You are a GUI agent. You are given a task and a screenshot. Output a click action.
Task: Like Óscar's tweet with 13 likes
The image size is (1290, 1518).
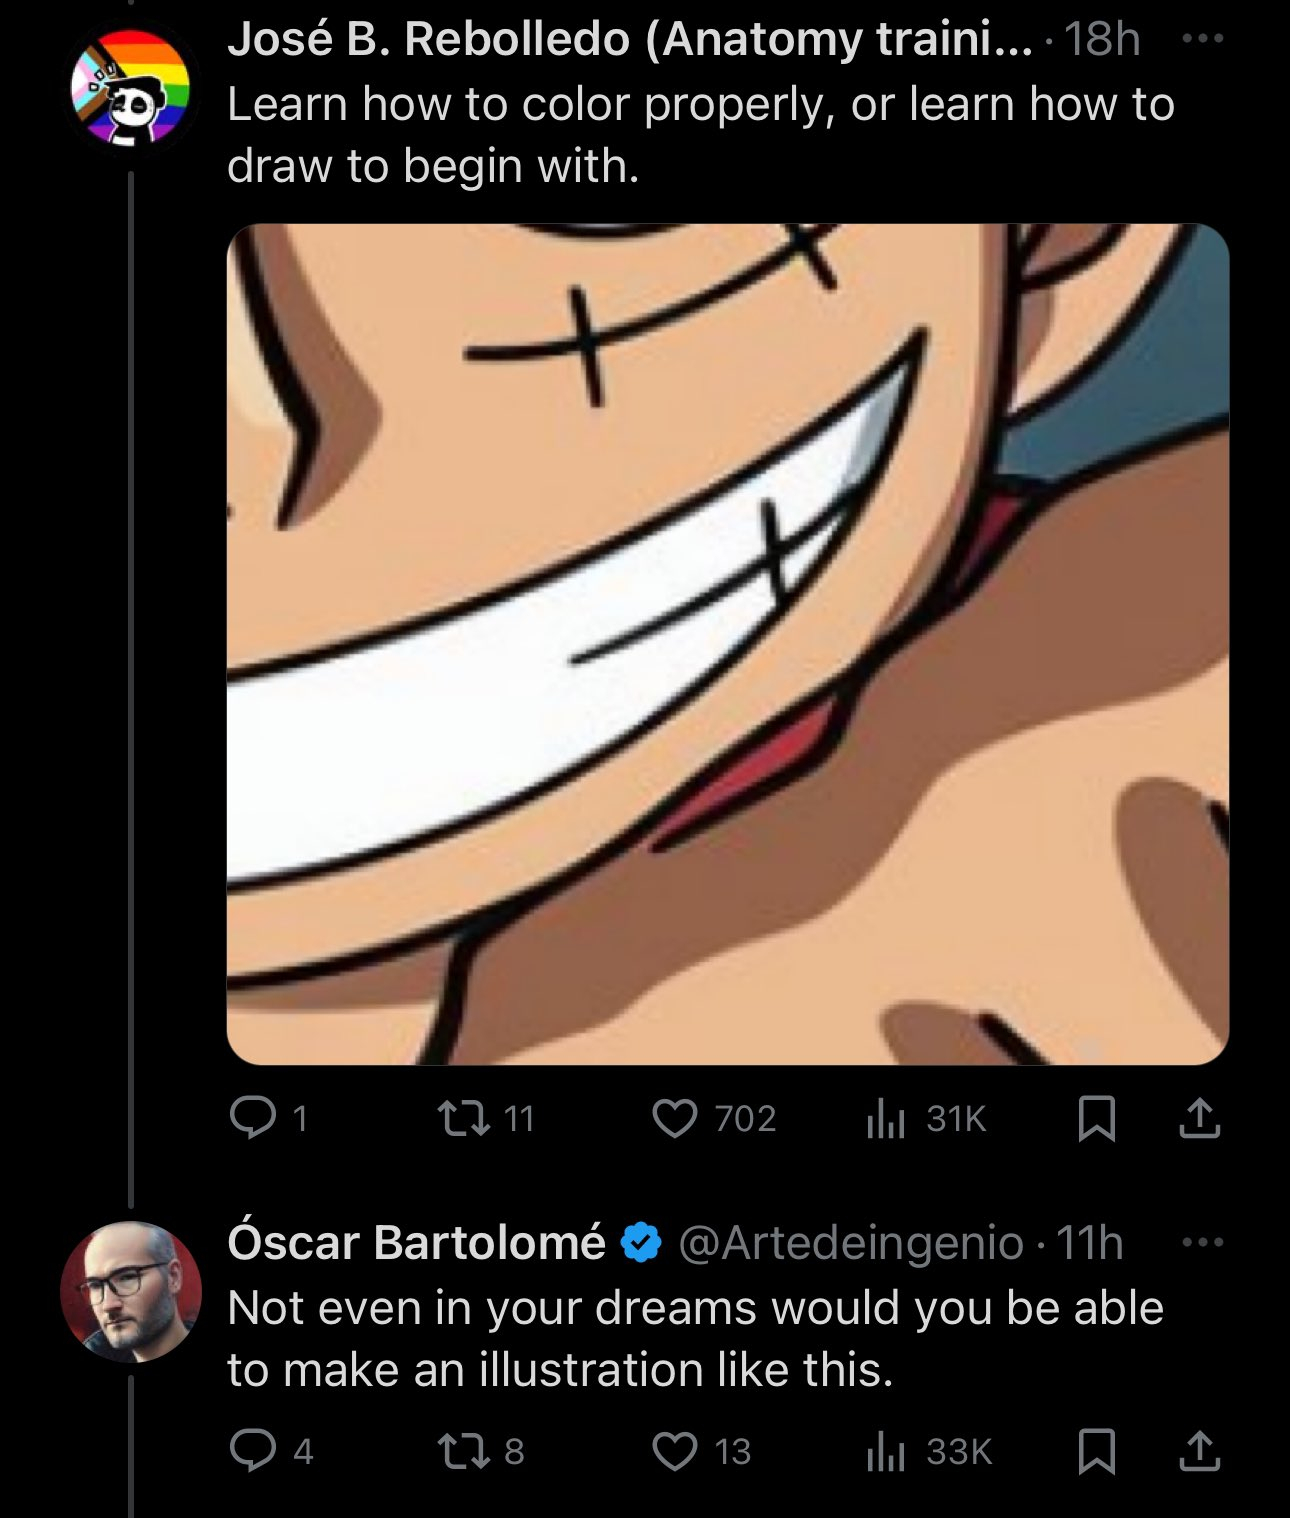tap(675, 1451)
